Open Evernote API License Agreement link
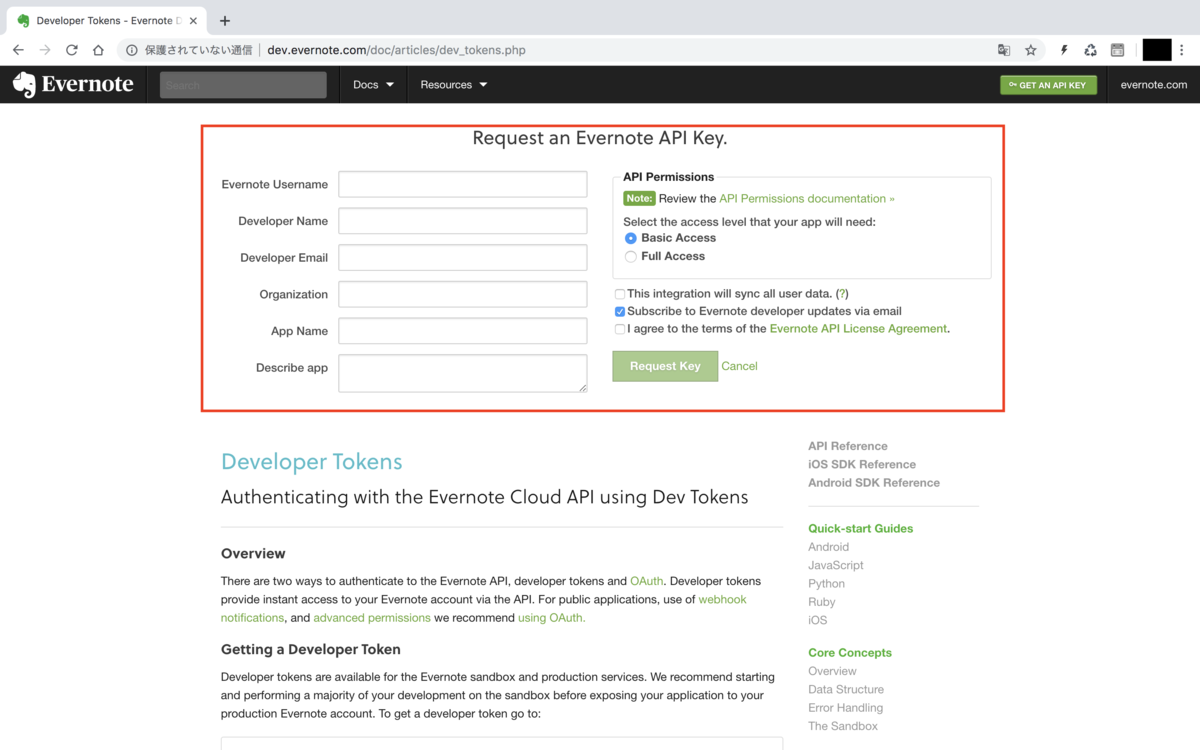1200x750 pixels. (x=858, y=329)
